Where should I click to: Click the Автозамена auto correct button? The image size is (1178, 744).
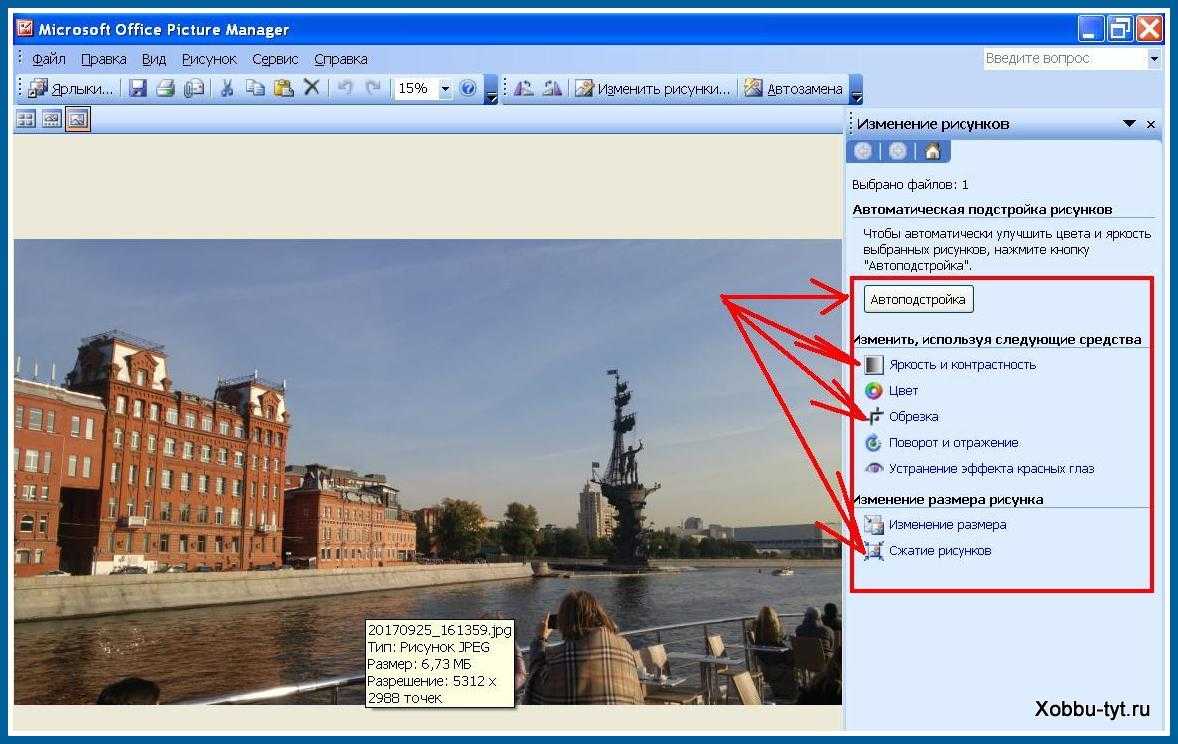click(x=793, y=89)
